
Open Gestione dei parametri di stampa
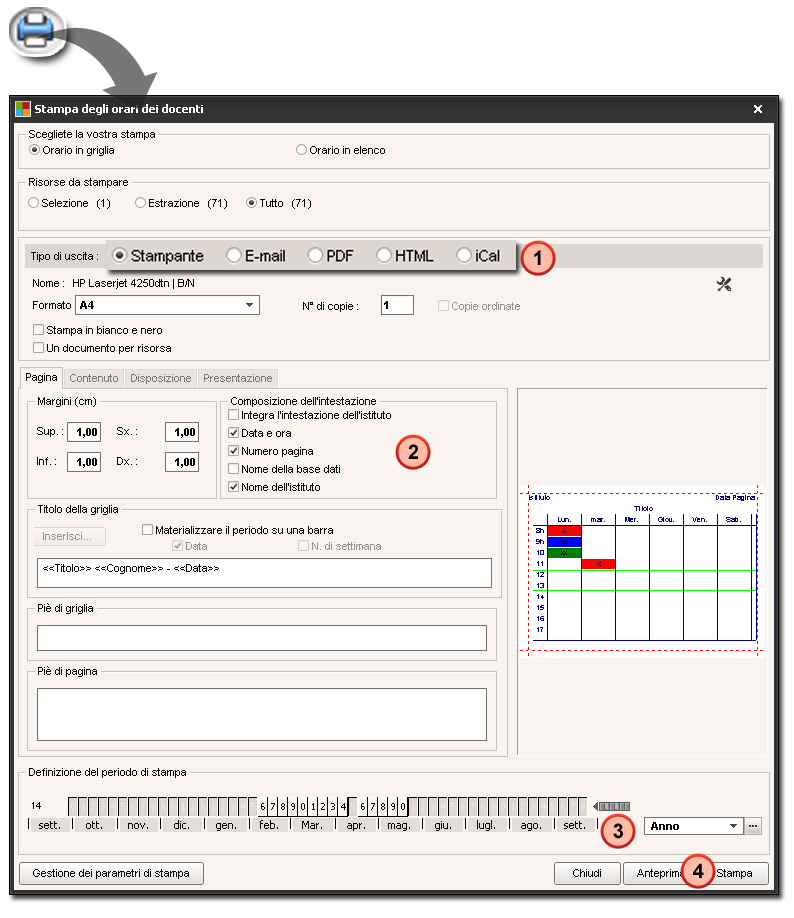[x=111, y=874]
